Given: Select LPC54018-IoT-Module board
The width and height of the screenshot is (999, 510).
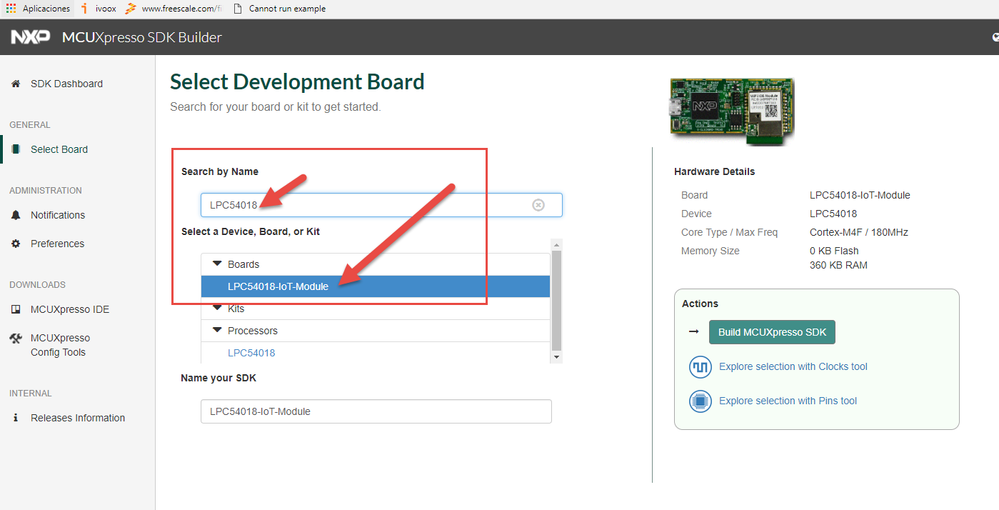Looking at the screenshot, I should (375, 286).
